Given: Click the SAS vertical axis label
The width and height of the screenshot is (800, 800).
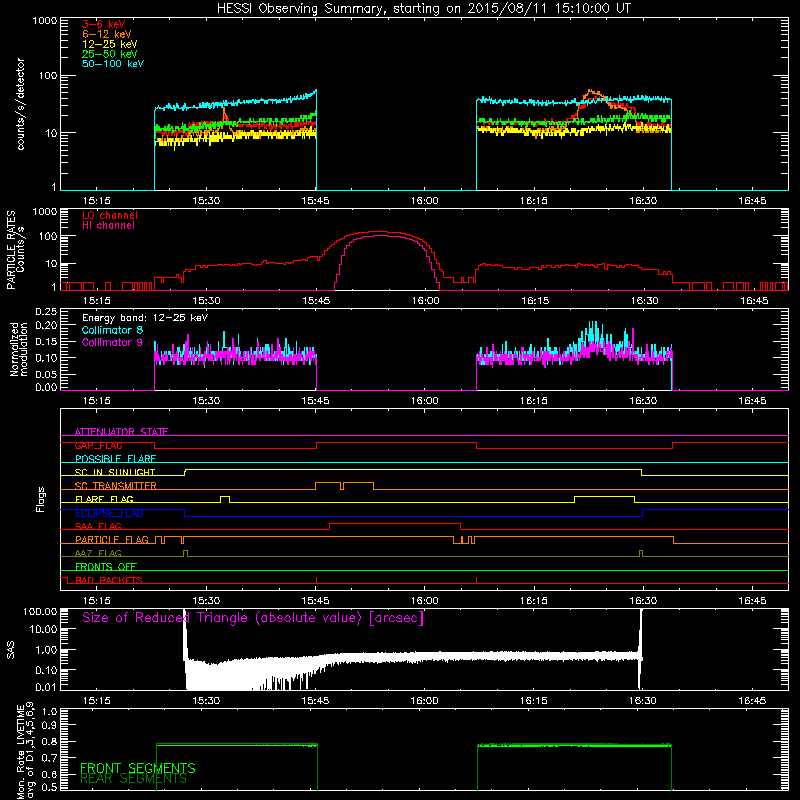Looking at the screenshot, I should (11, 649).
